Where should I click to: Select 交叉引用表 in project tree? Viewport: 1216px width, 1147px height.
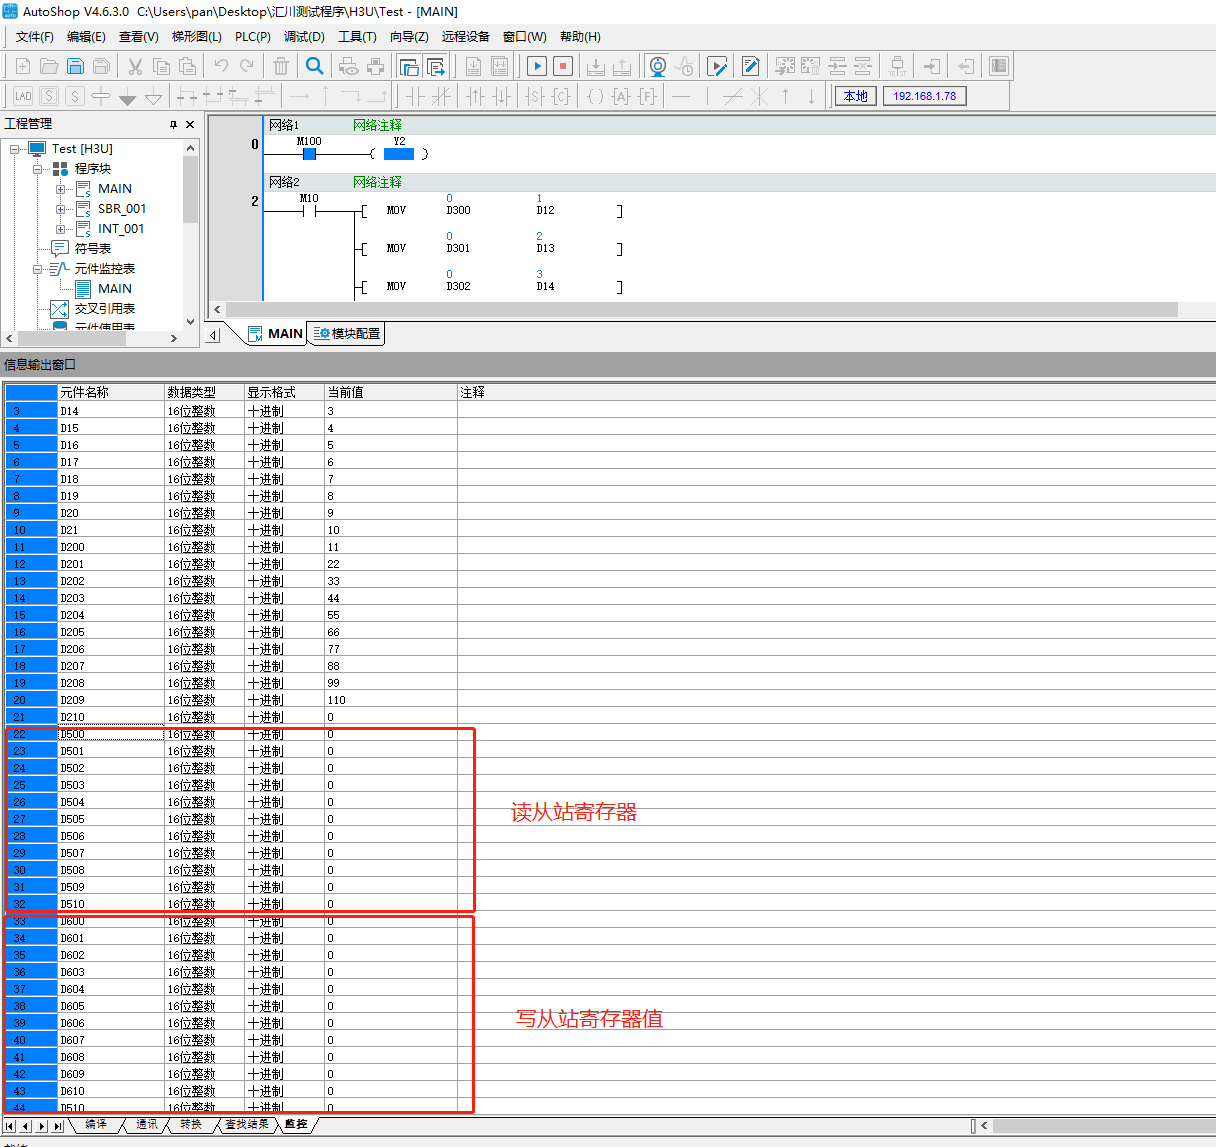click(105, 309)
